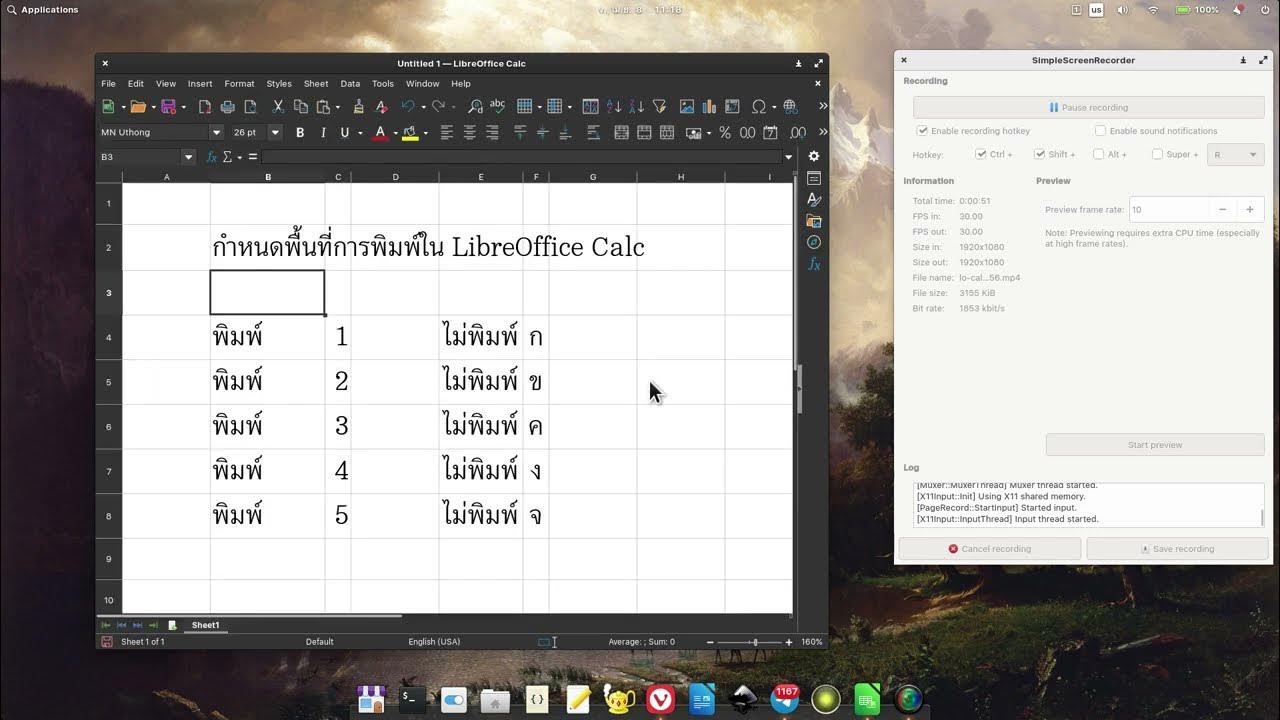The width and height of the screenshot is (1280, 720).
Task: Open a file with the Open folder icon
Action: pyautogui.click(x=138, y=106)
